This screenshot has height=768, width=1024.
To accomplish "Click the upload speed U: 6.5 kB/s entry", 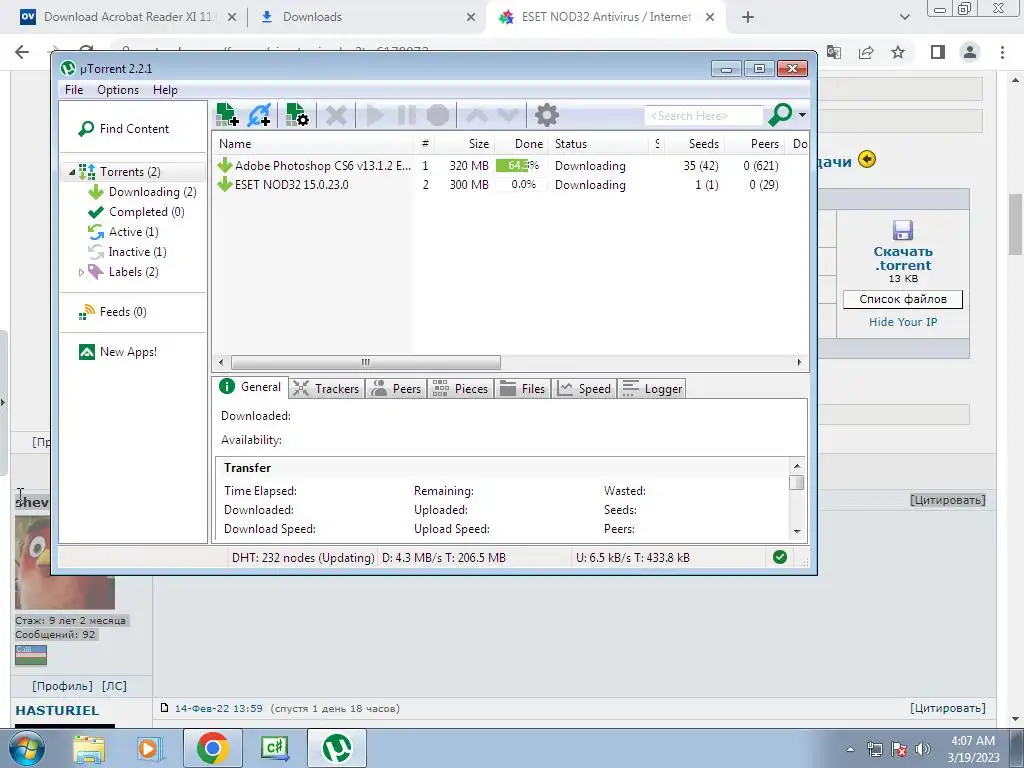I will [633, 558].
